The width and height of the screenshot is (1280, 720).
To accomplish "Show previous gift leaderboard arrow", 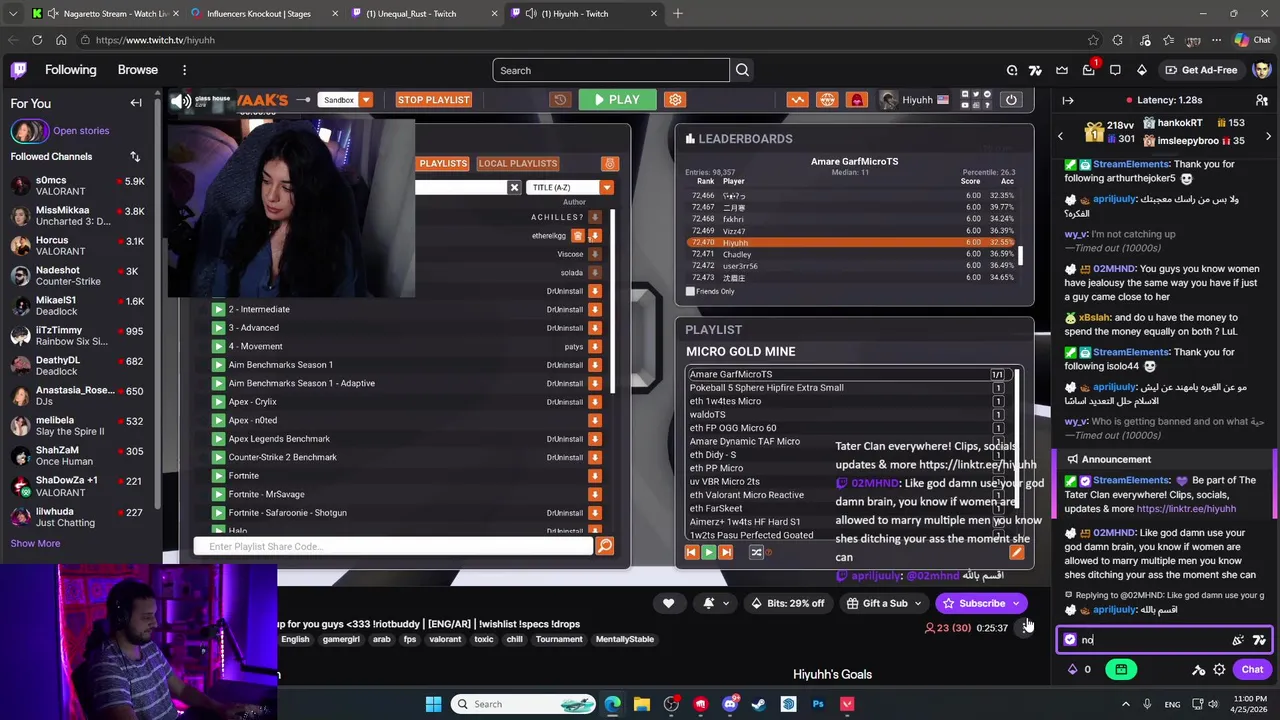I will coord(1060,135).
